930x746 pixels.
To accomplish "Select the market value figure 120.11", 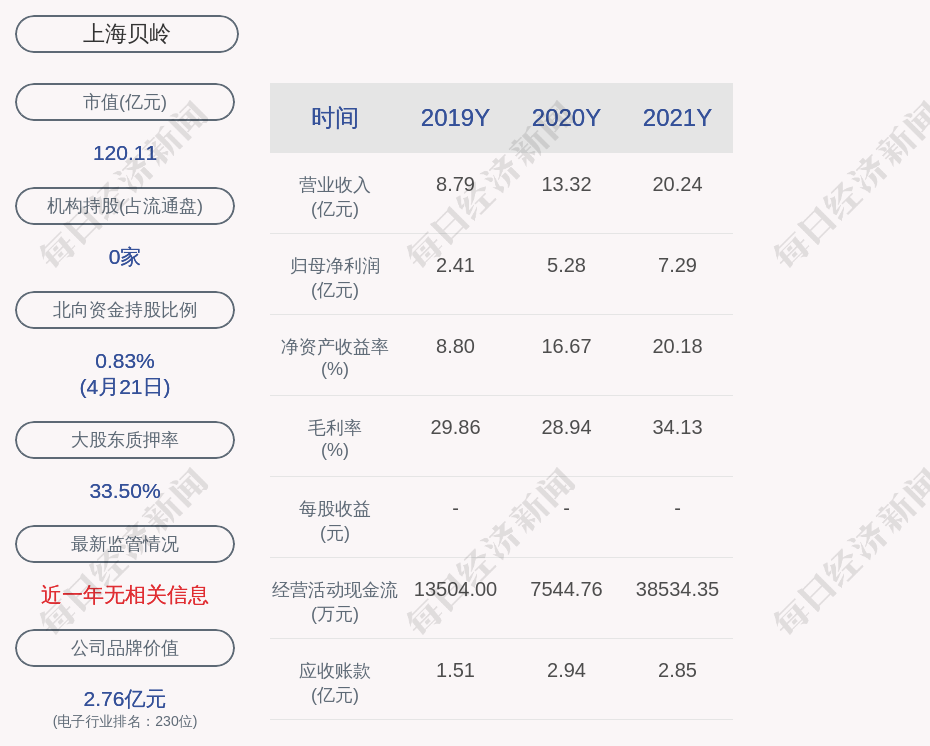I will (x=125, y=153).
